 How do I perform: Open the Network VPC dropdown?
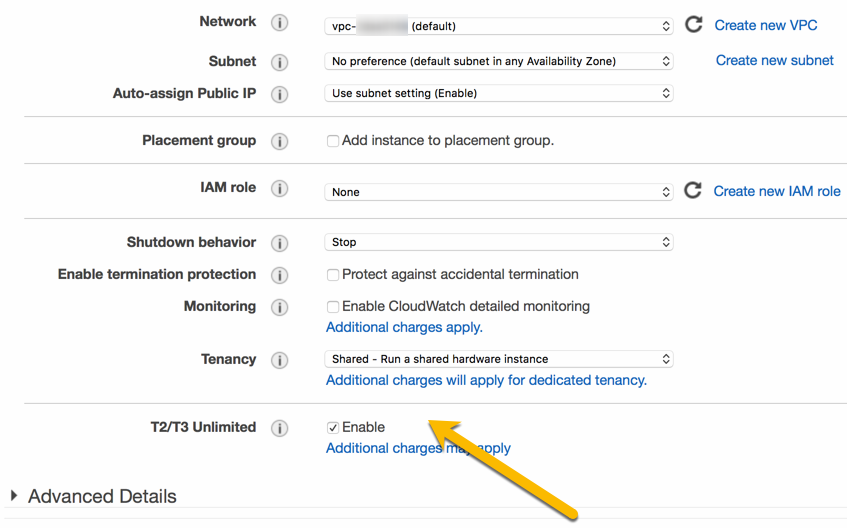click(498, 26)
